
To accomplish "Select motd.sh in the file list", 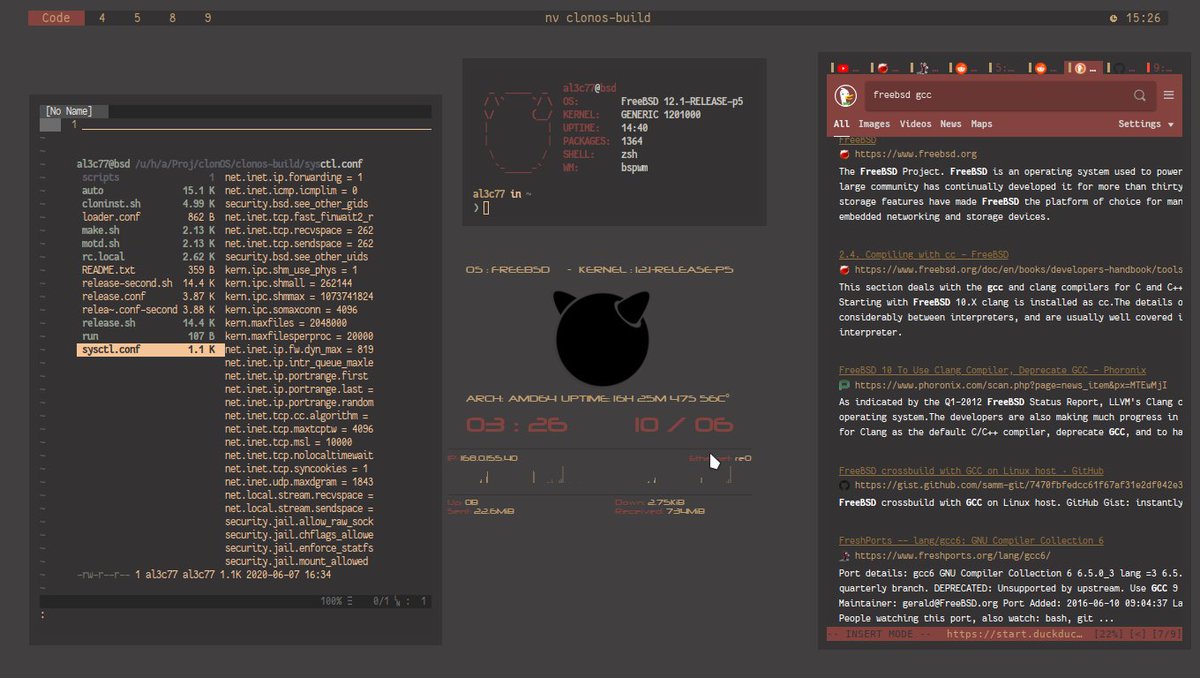I will click(146, 243).
